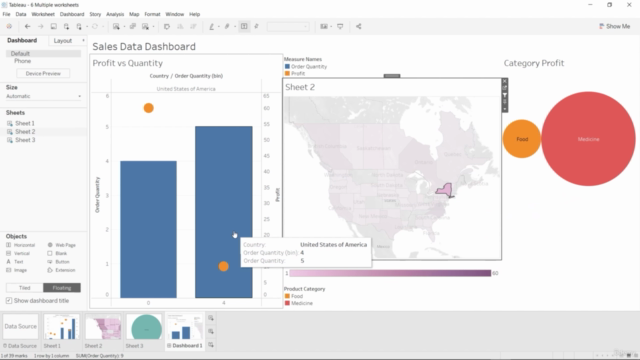Click the Share workbook icon
The image size is (640, 360).
coord(358,27)
